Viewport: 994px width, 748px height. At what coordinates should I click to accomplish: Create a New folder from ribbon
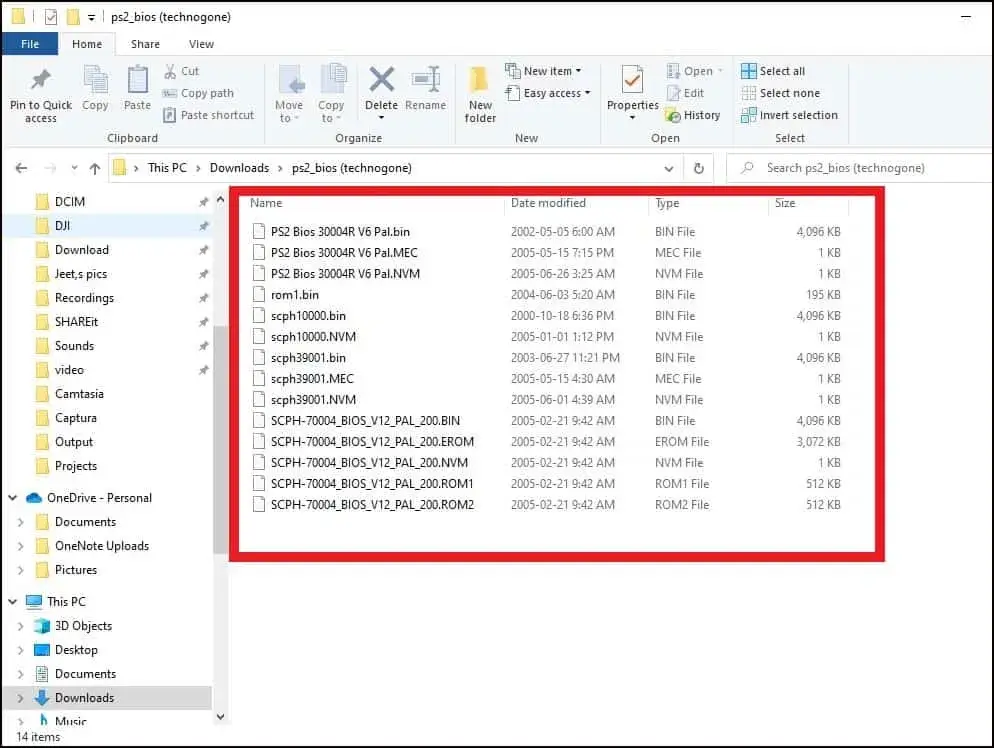[x=480, y=95]
